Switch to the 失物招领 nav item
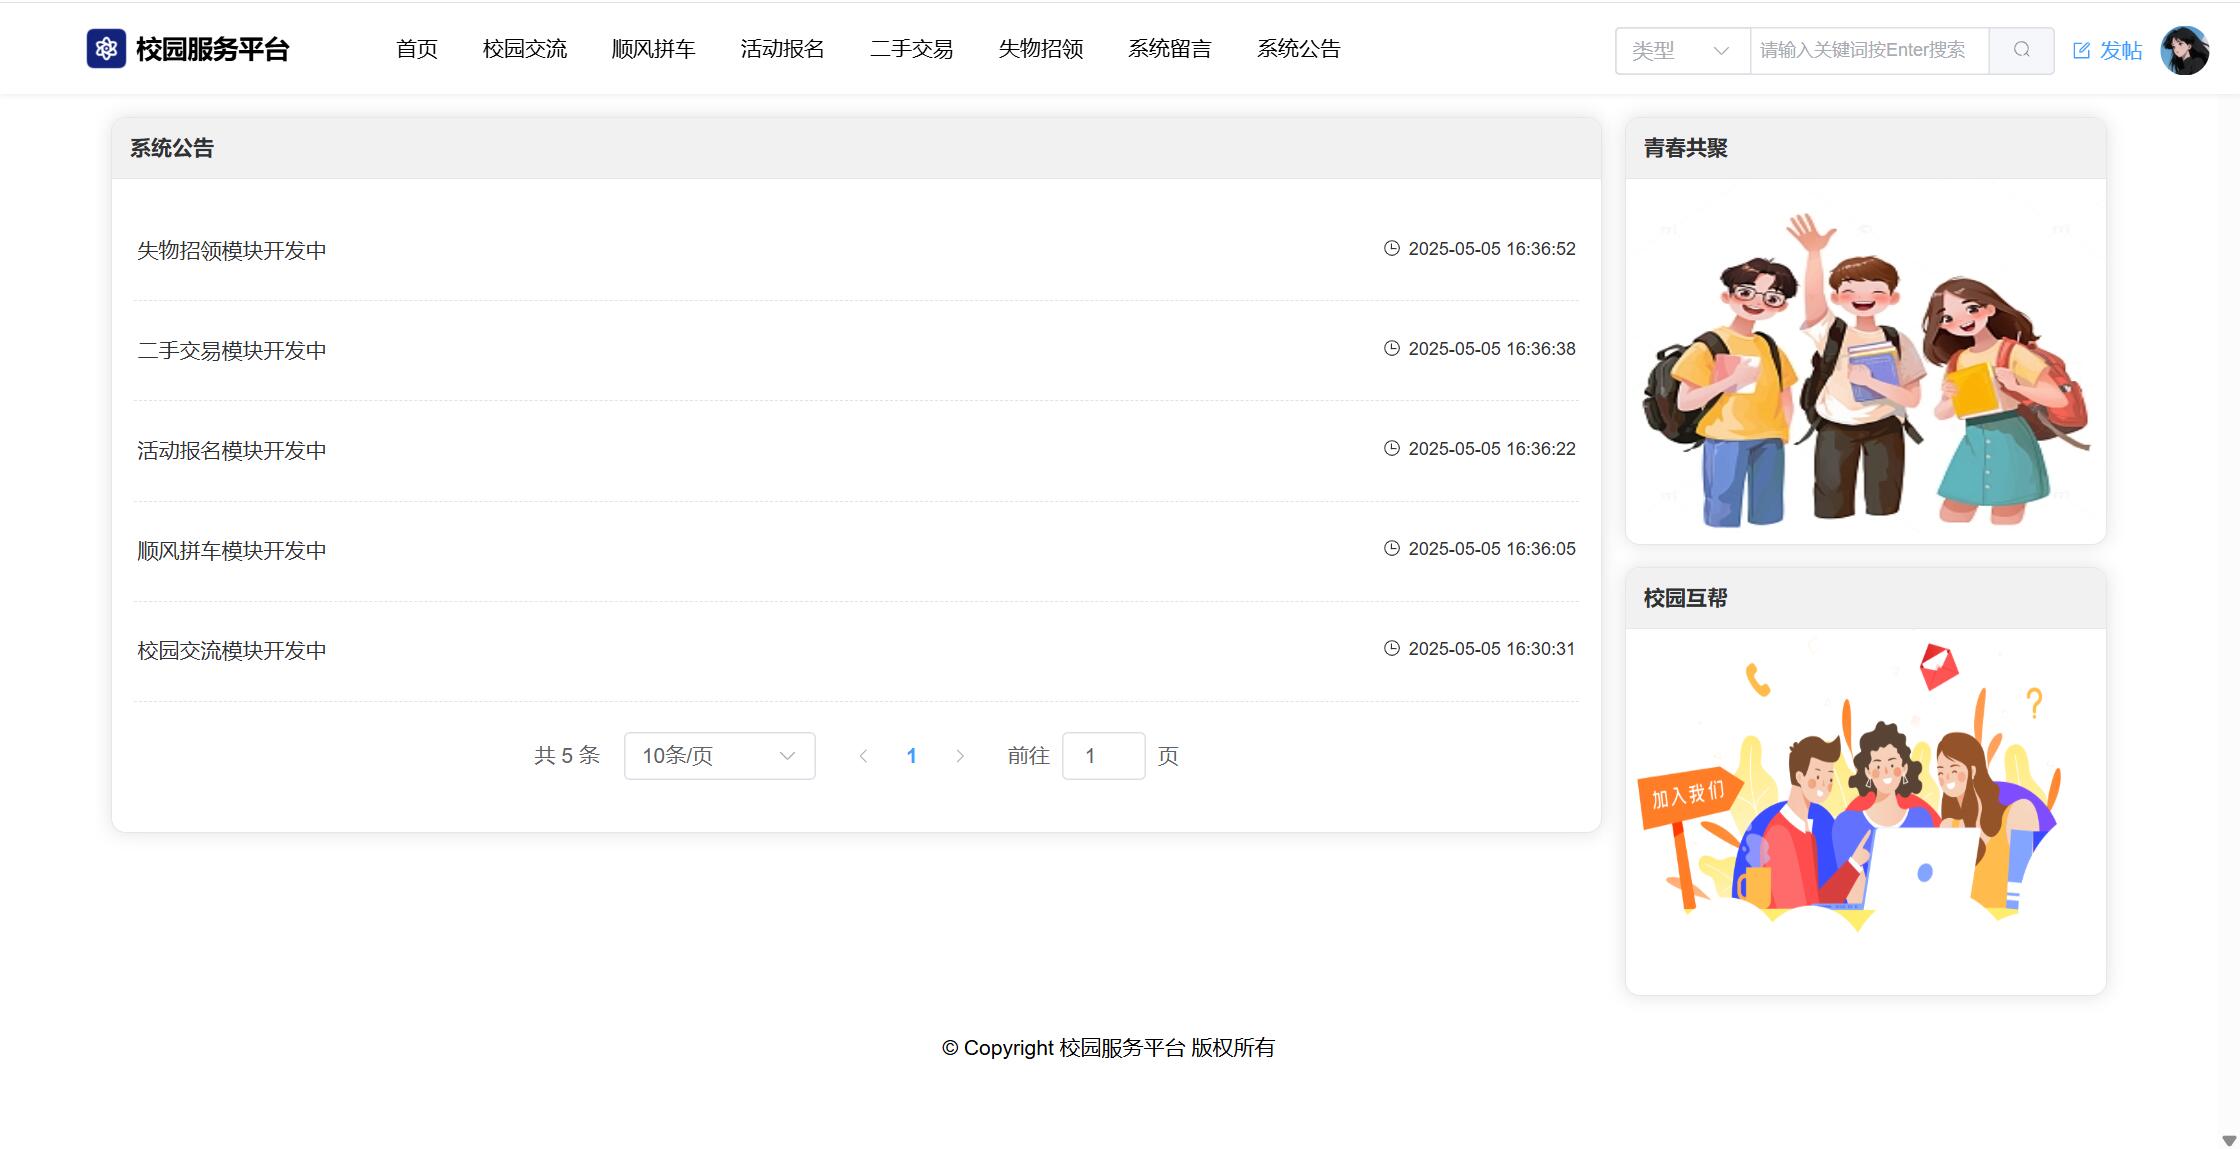This screenshot has height=1149, width=2240. (x=1040, y=49)
